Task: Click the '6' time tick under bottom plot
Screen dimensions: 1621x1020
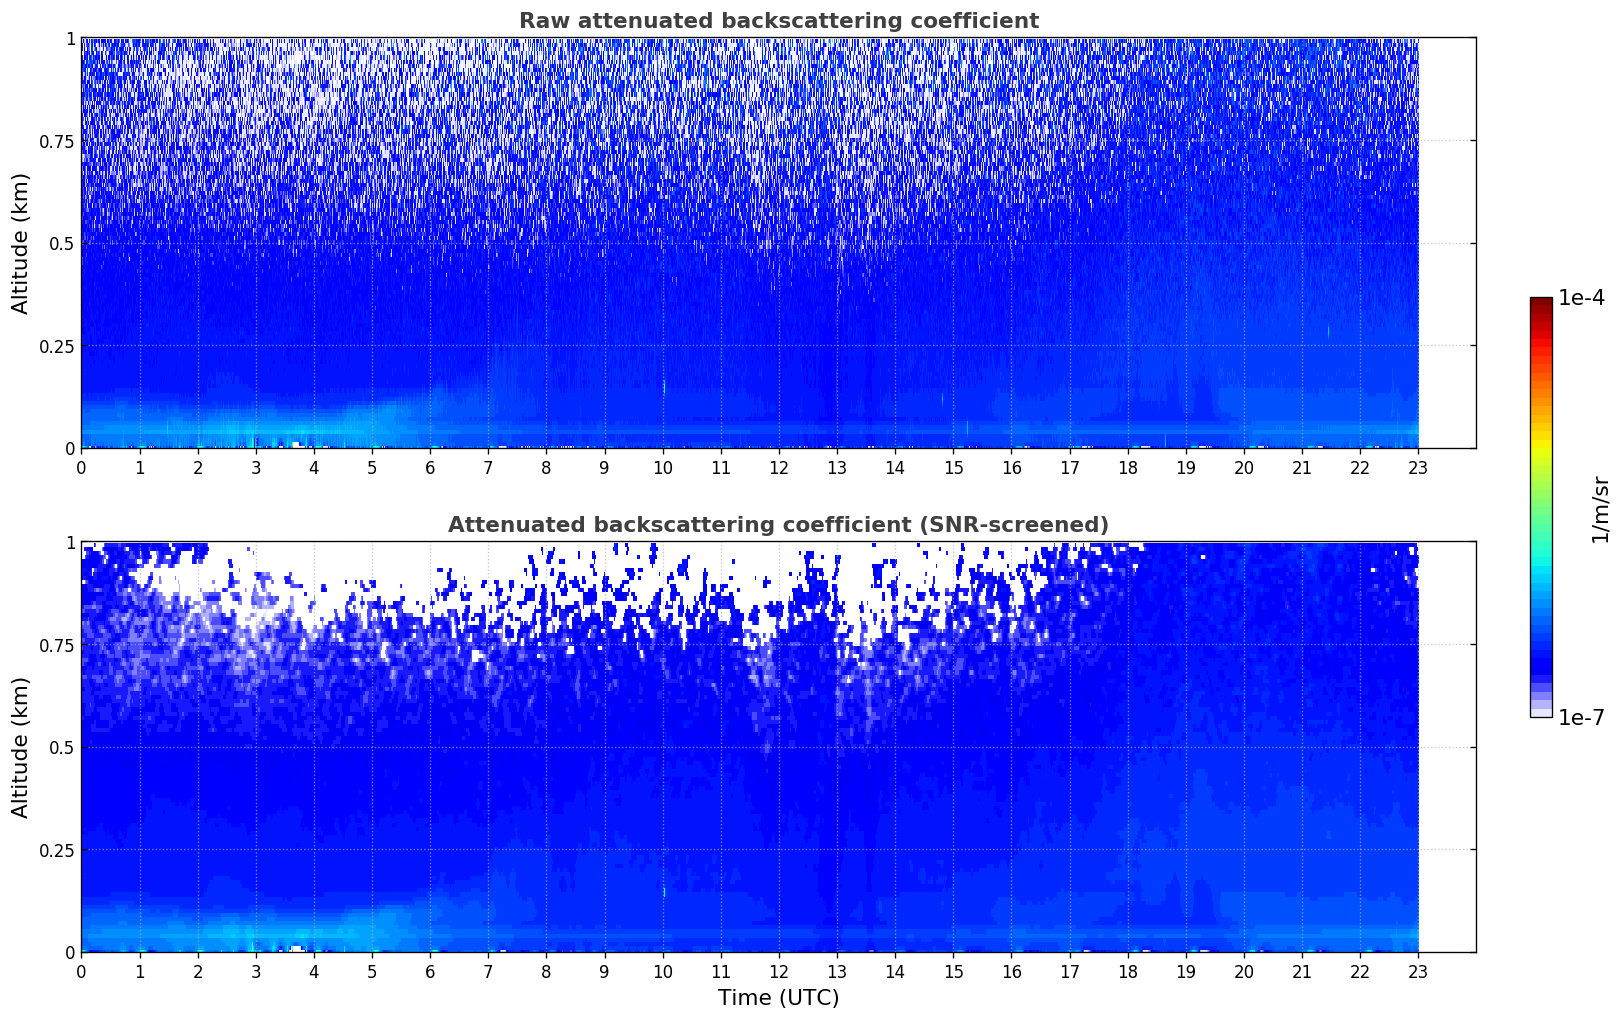Action: [x=430, y=971]
